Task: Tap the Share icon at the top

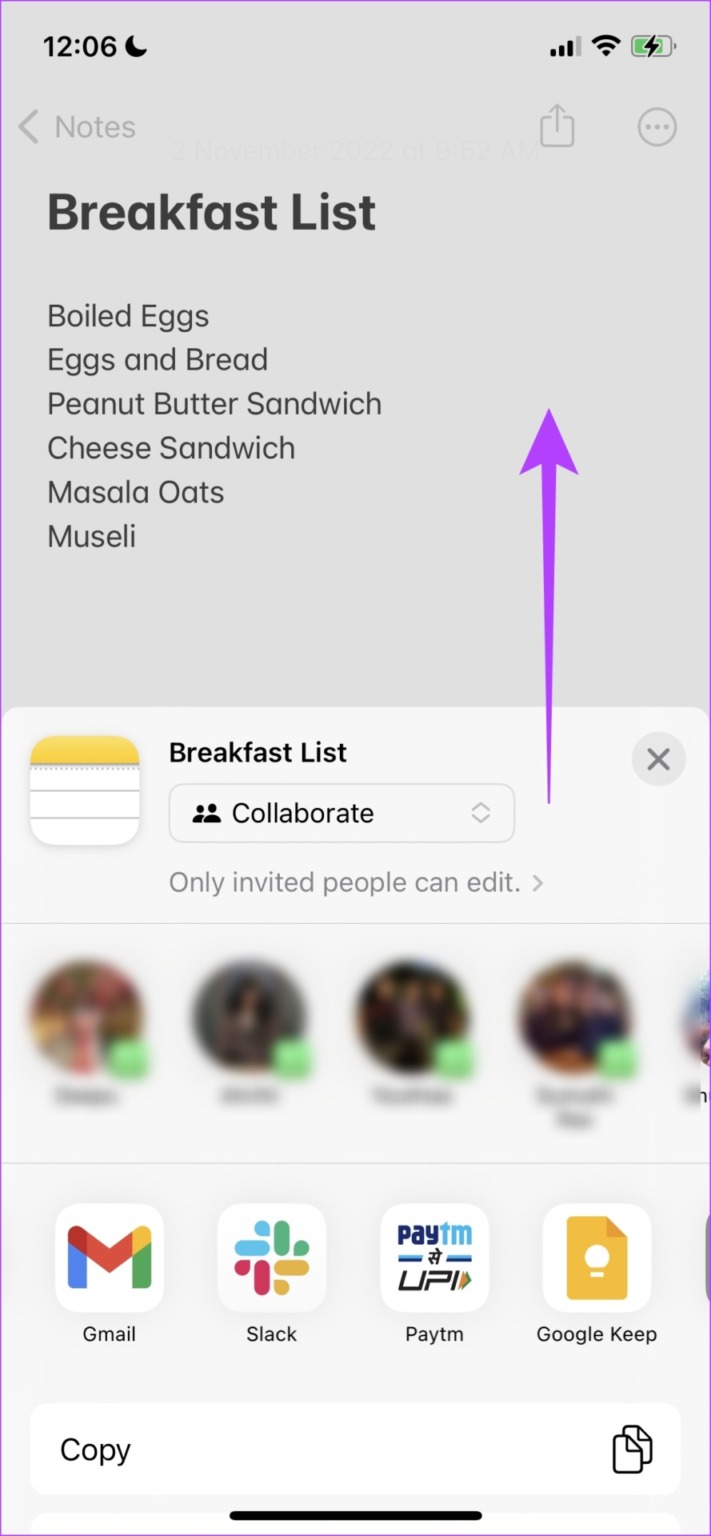Action: [x=556, y=126]
